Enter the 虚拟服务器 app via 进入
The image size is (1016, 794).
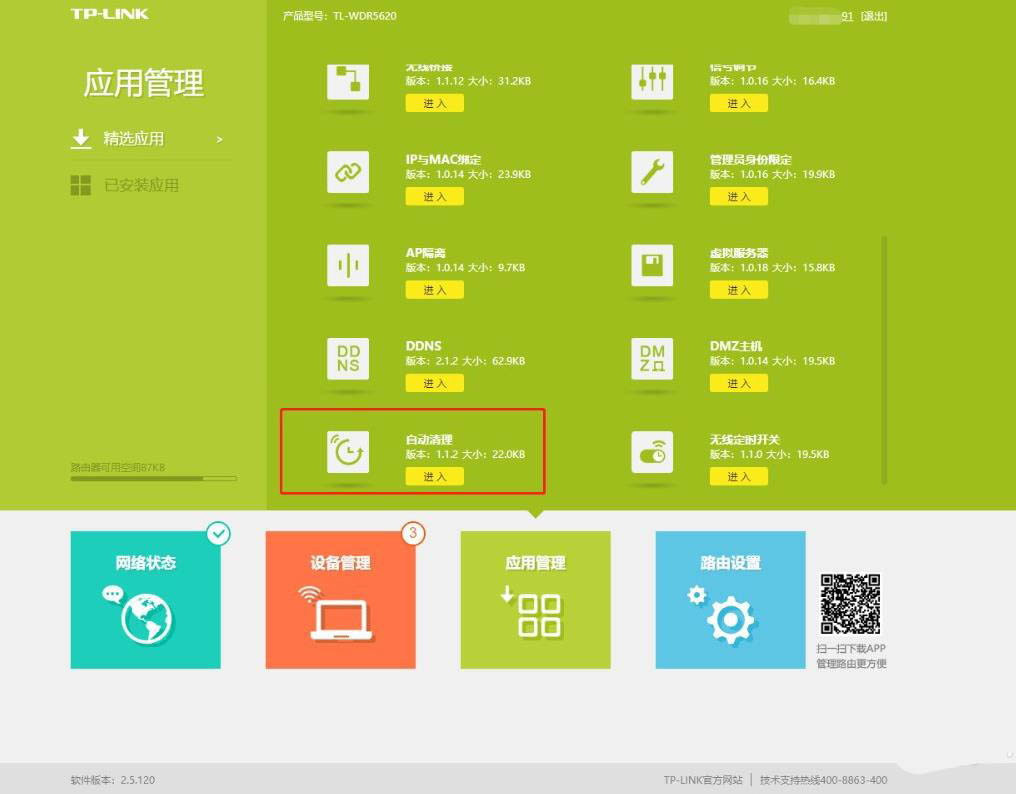pos(738,290)
